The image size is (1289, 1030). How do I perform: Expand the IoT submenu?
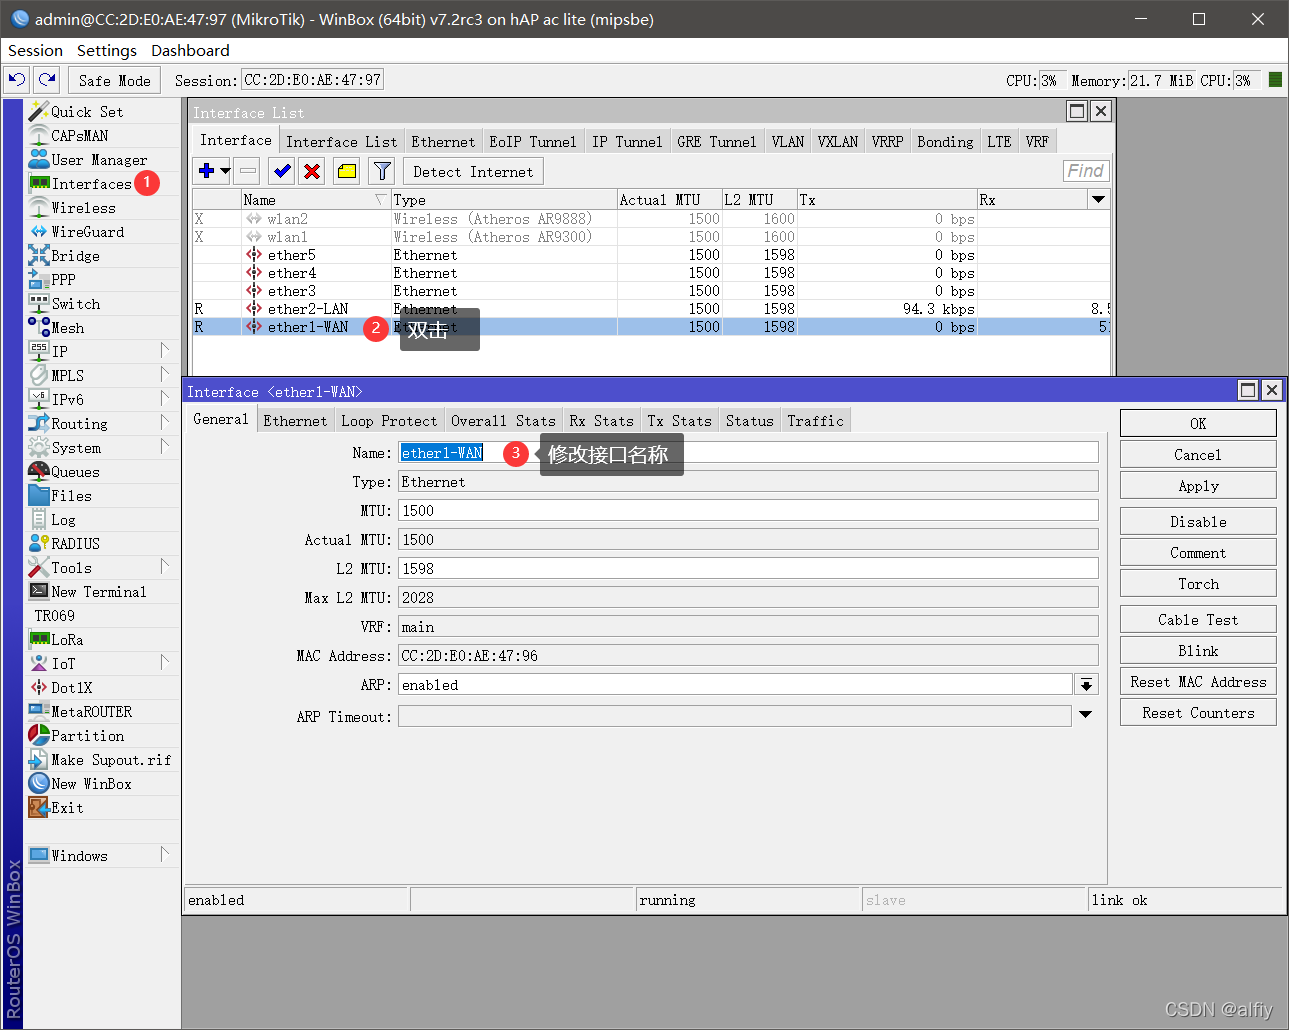[165, 663]
